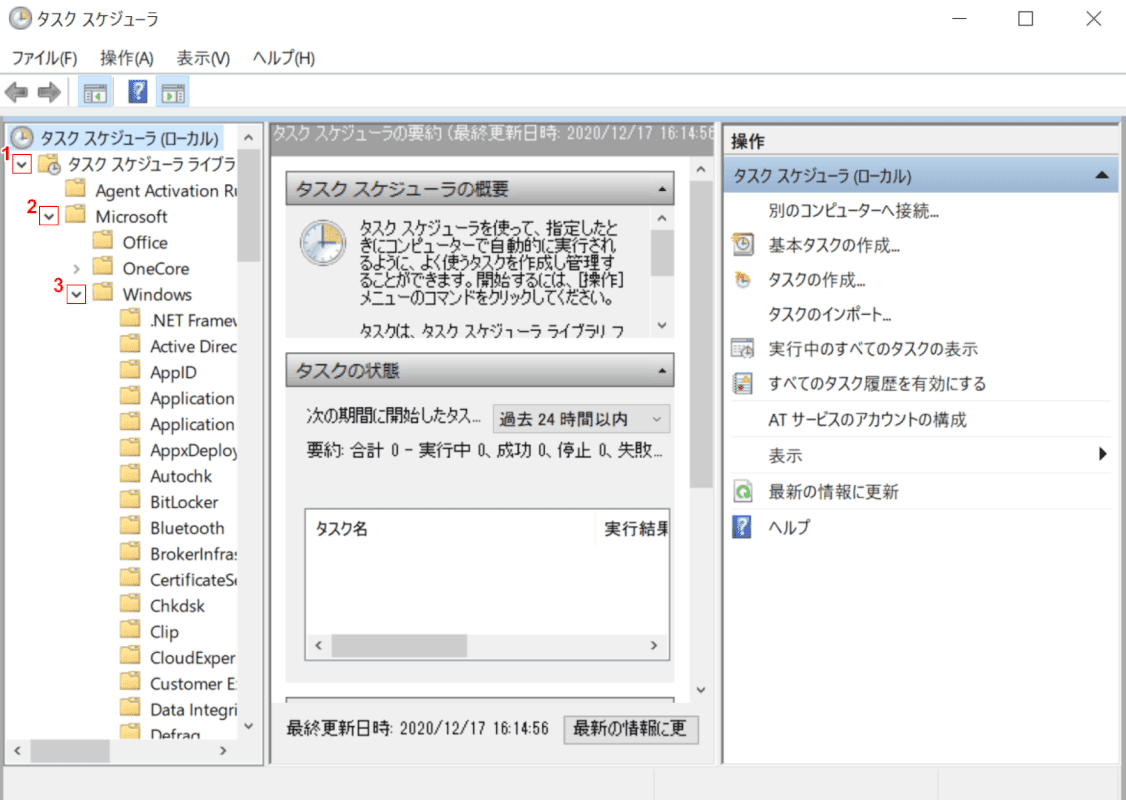Click the タスク スケジューラ ライブラリ folder icon

point(50,164)
